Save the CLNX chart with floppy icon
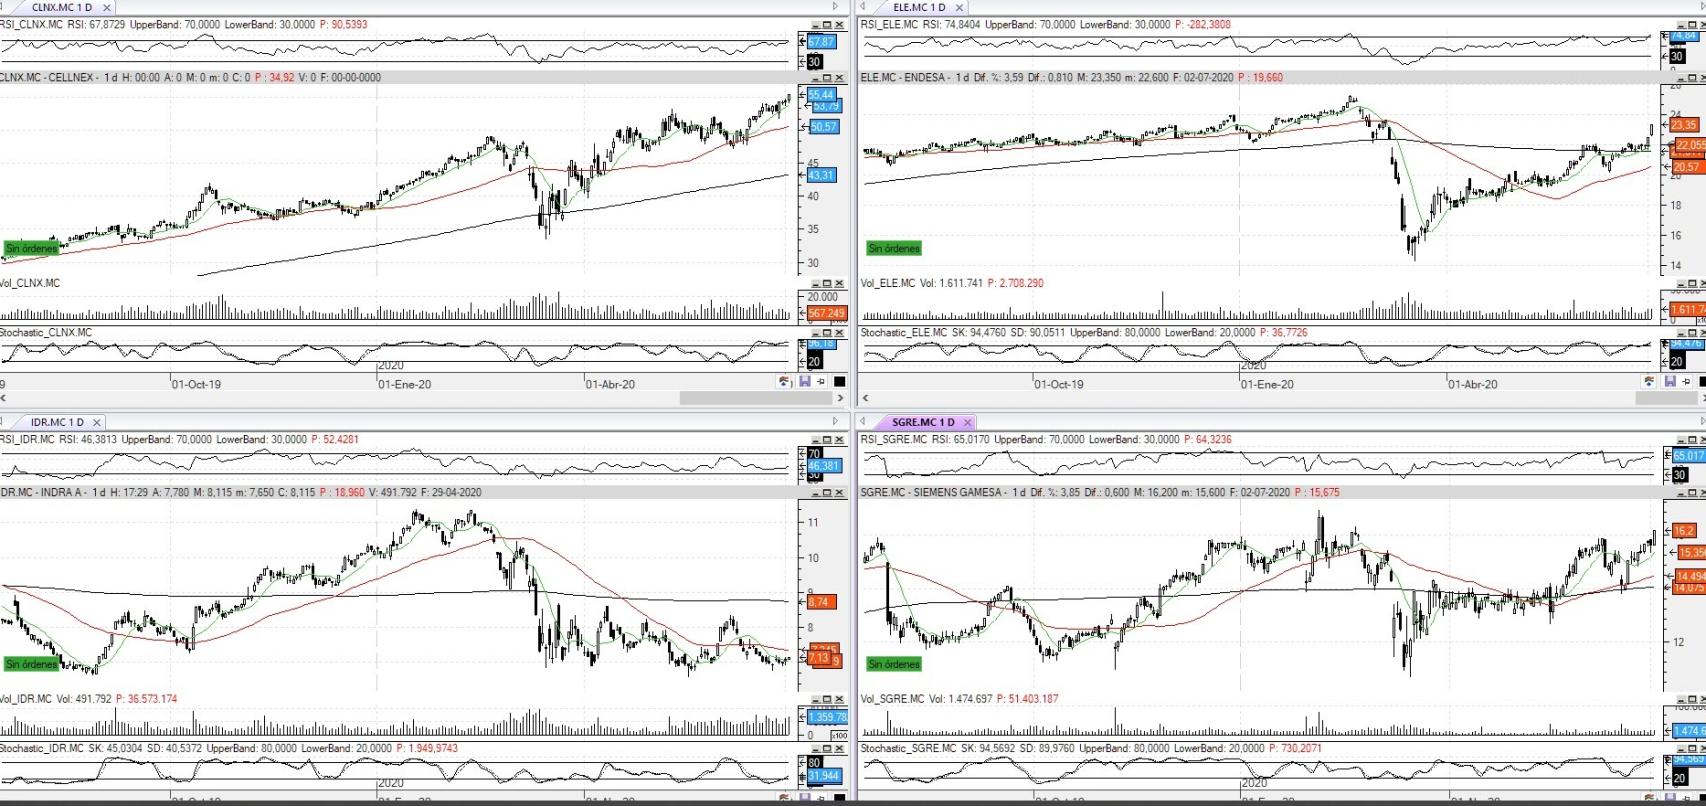This screenshot has width=1706, height=806. pos(805,382)
